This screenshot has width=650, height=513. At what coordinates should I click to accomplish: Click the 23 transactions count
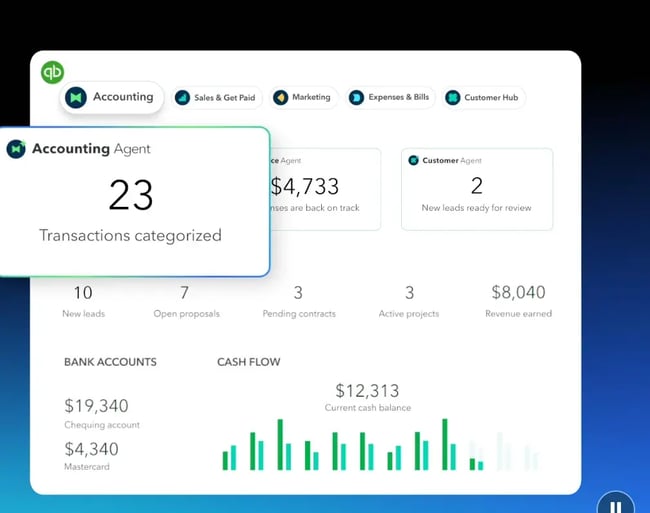tap(131, 195)
